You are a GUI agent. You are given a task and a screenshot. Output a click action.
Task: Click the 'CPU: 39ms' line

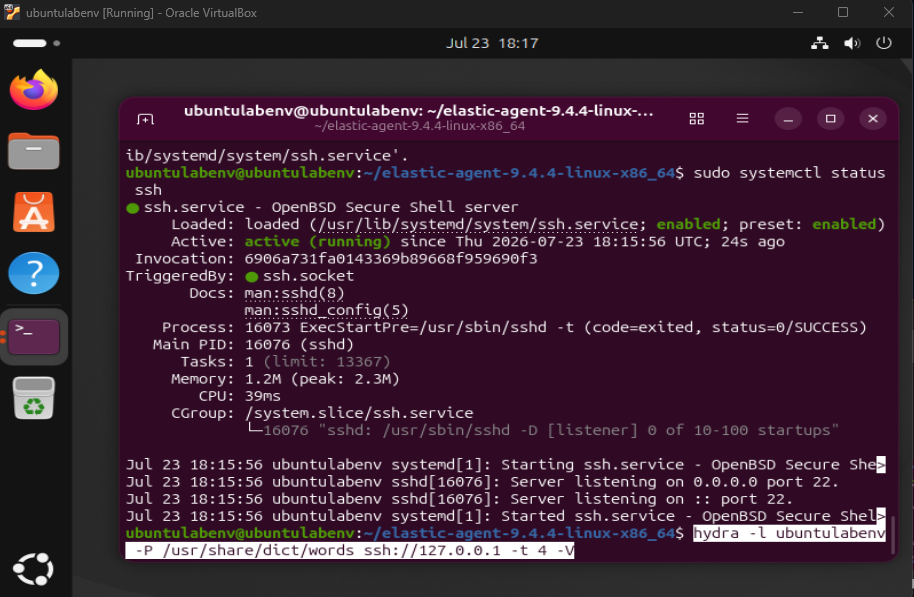pos(240,396)
